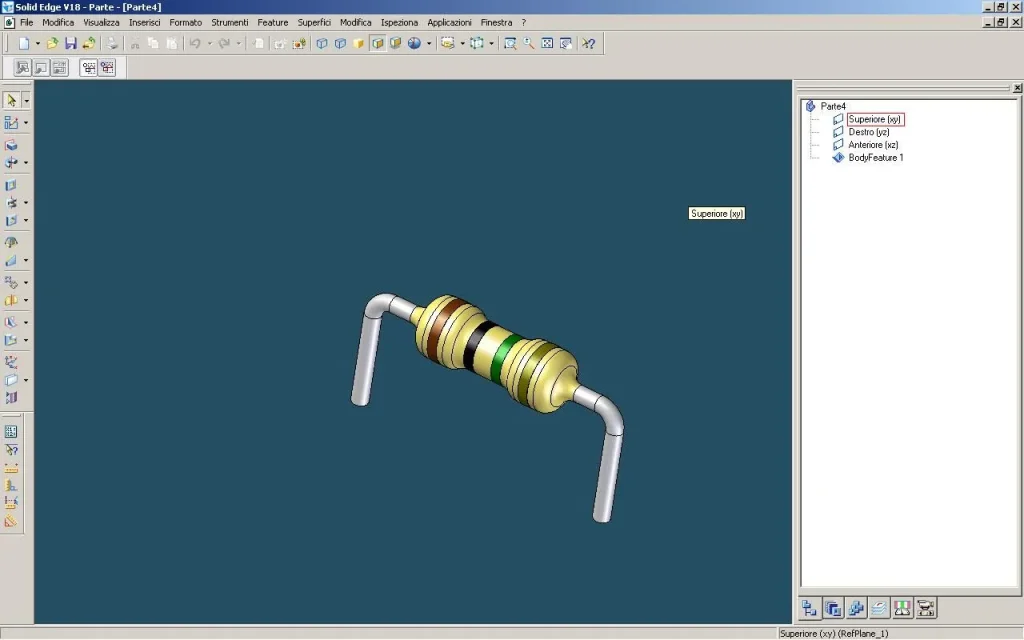Click the Open file folder icon
Viewport: 1024px width, 640px height.
(52, 44)
